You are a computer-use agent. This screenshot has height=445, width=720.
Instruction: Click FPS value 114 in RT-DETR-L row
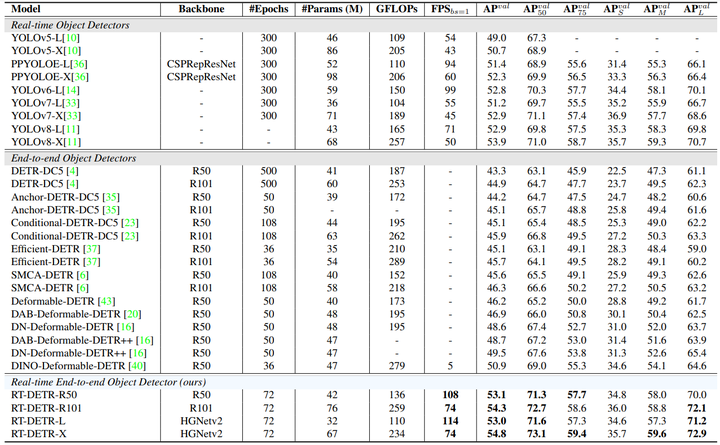pyautogui.click(x=450, y=421)
